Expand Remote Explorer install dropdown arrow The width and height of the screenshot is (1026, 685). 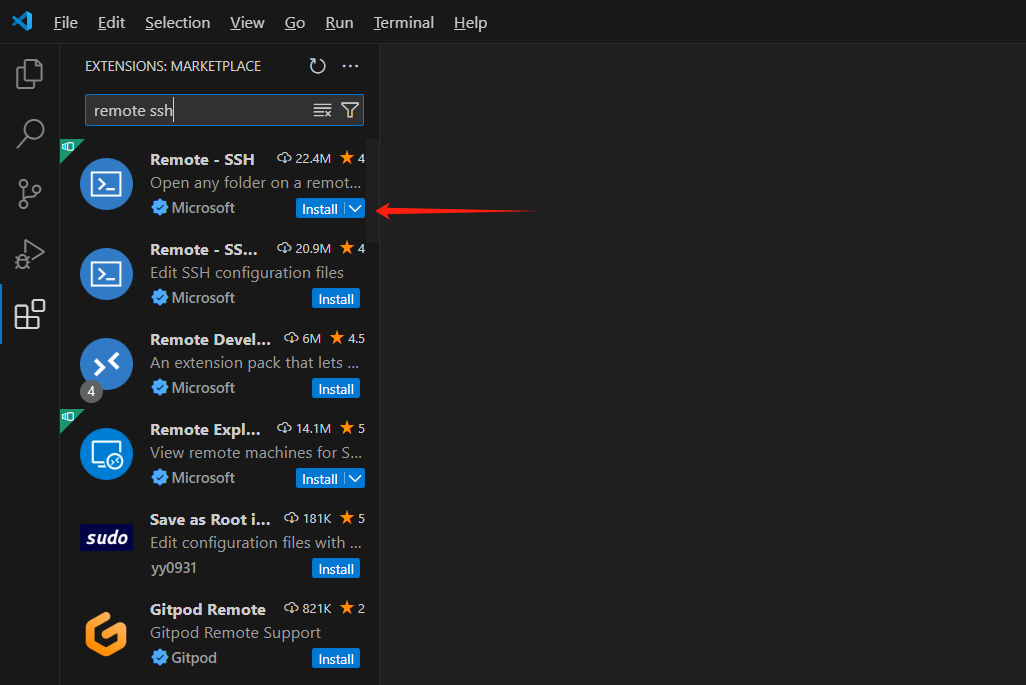[x=355, y=478]
